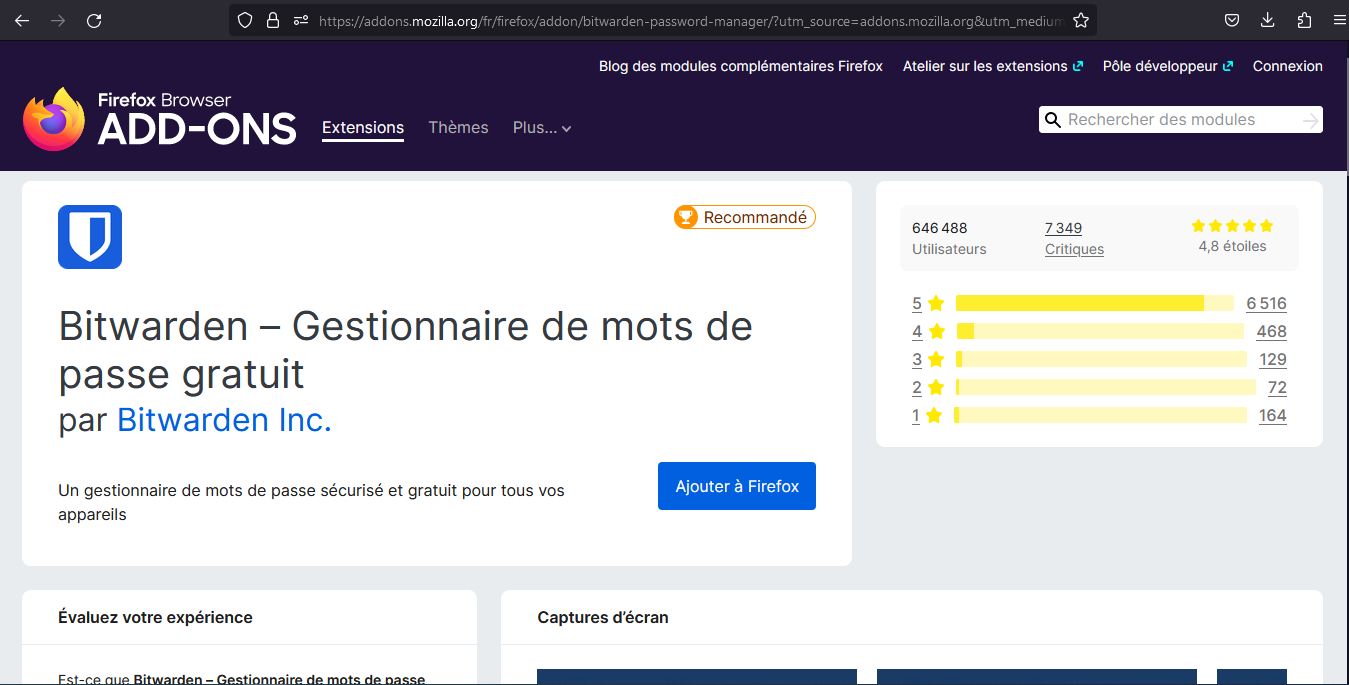The height and width of the screenshot is (685, 1349).
Task: Open the Bitwarden Inc. author link
Action: tap(224, 420)
